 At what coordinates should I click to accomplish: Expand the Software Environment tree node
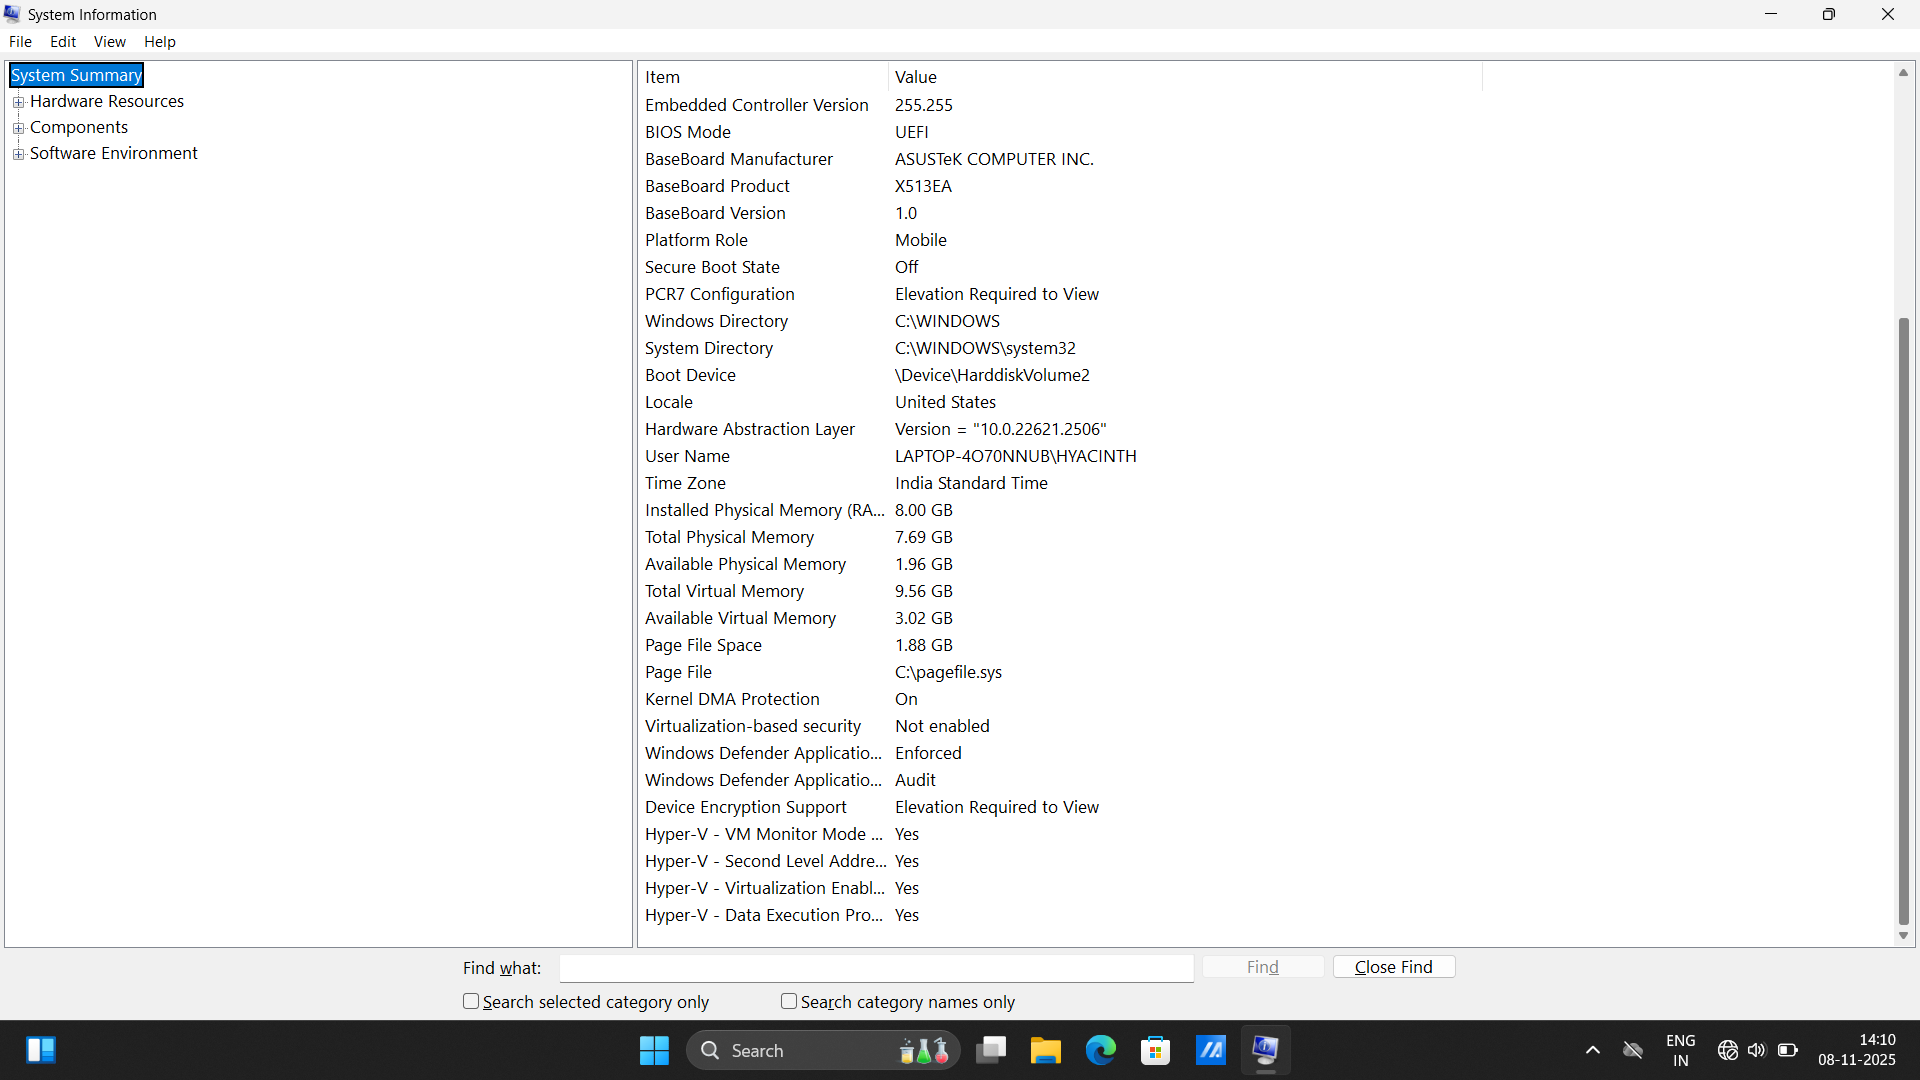point(18,154)
